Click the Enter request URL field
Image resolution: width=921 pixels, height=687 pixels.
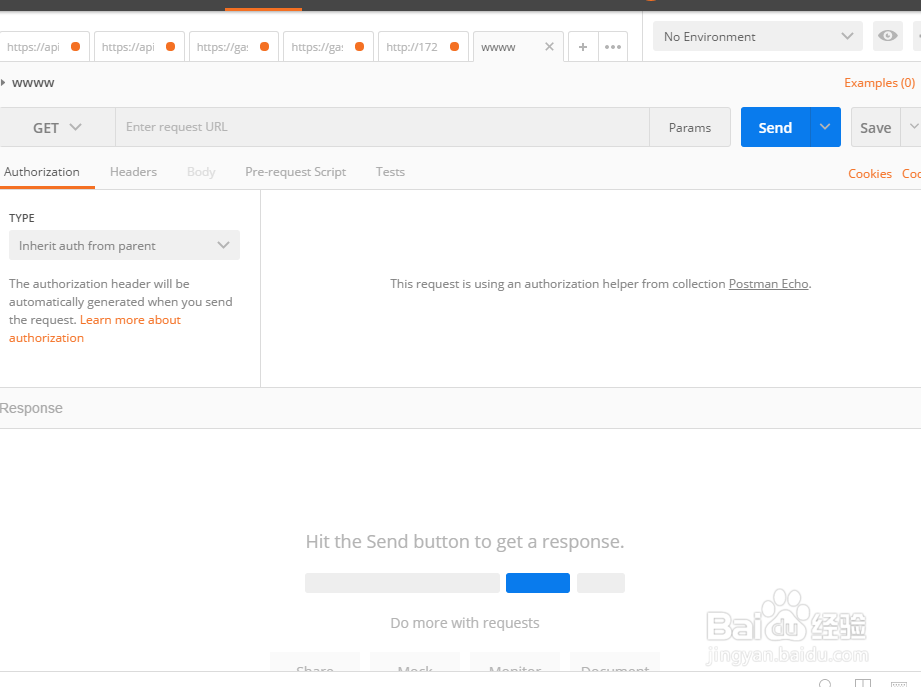[x=382, y=127]
